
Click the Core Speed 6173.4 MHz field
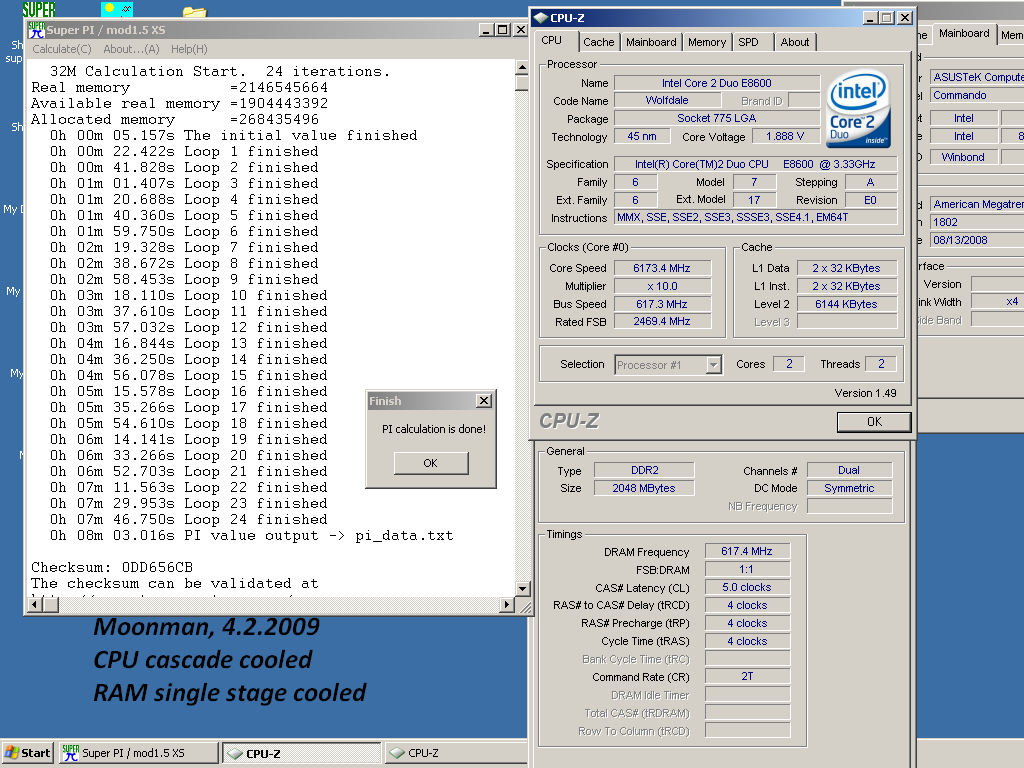[662, 268]
